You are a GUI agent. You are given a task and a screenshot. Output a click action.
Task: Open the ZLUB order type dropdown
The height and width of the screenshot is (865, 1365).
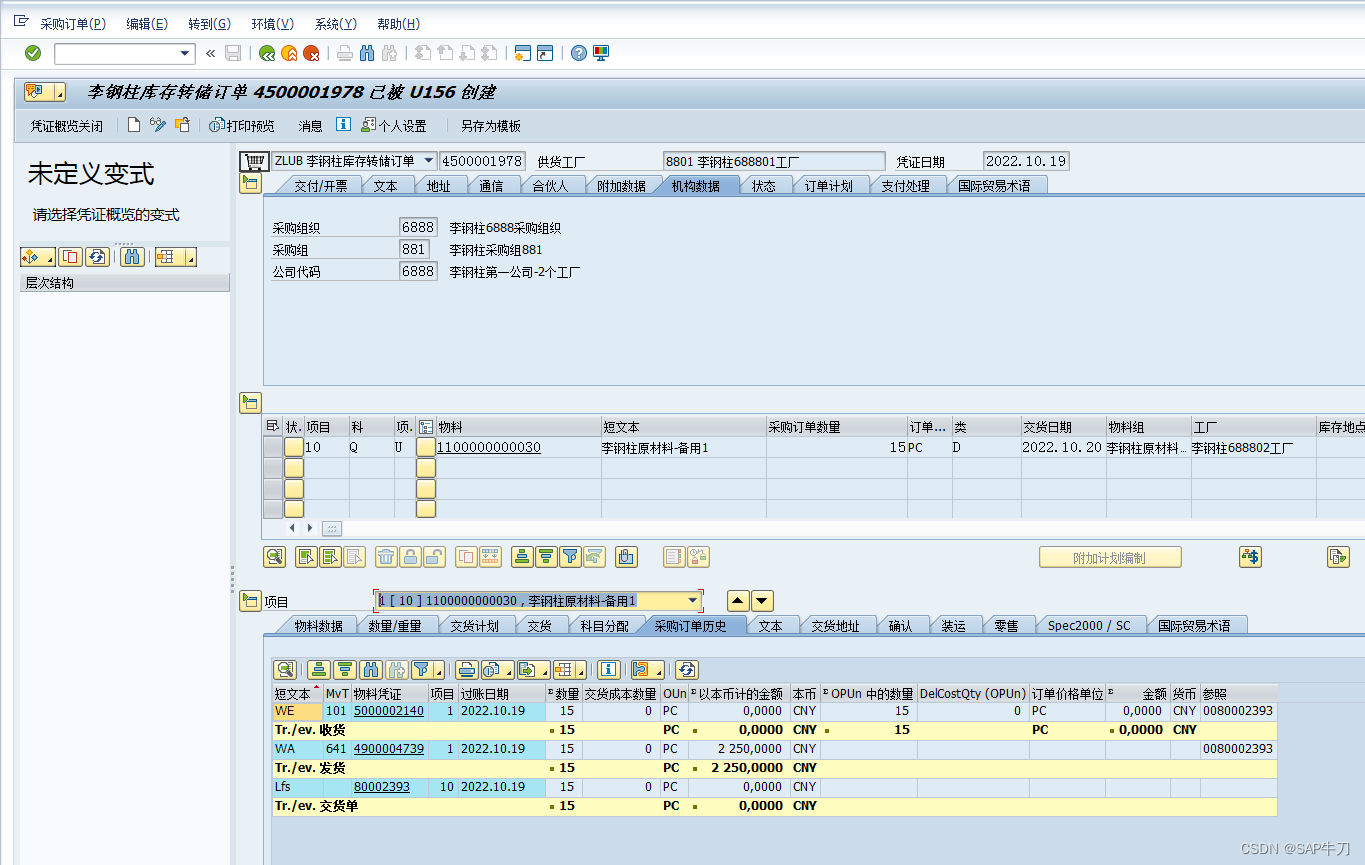429,161
